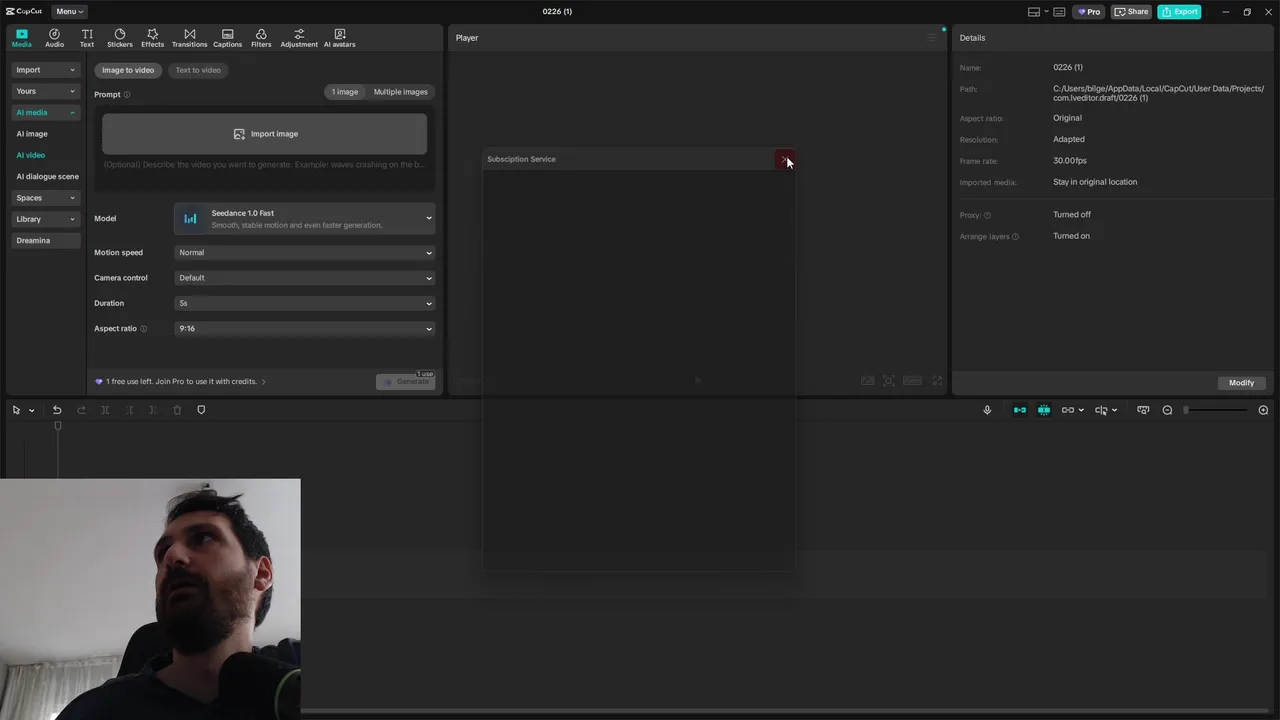The width and height of the screenshot is (1280, 720).
Task: Open the Motion speed dropdown
Action: [x=305, y=252]
